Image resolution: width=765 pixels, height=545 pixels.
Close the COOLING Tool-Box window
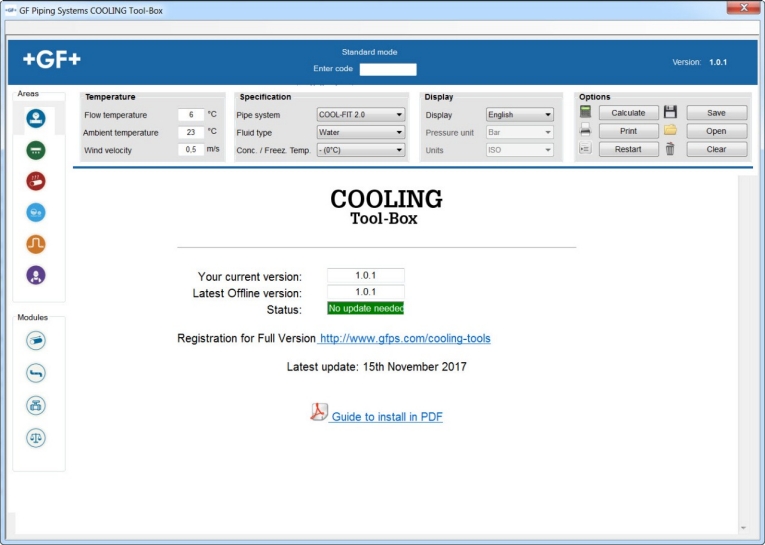pos(744,7)
